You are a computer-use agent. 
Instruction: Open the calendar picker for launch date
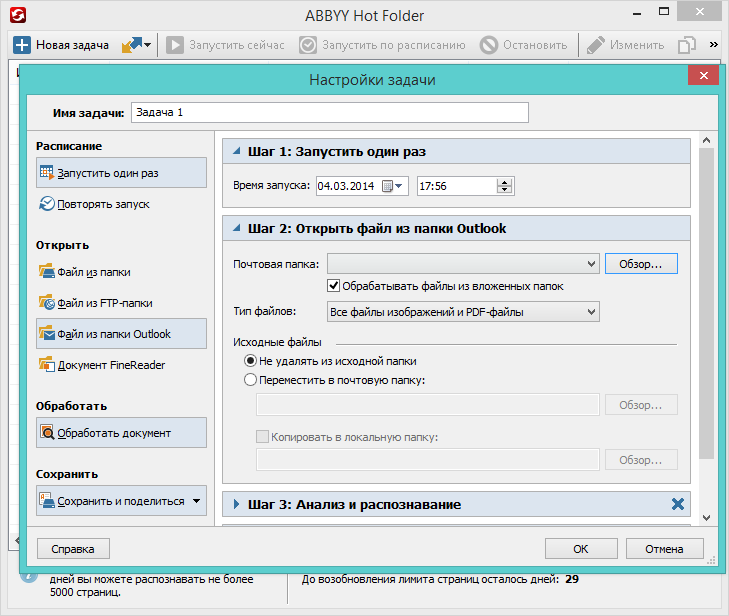click(x=392, y=186)
